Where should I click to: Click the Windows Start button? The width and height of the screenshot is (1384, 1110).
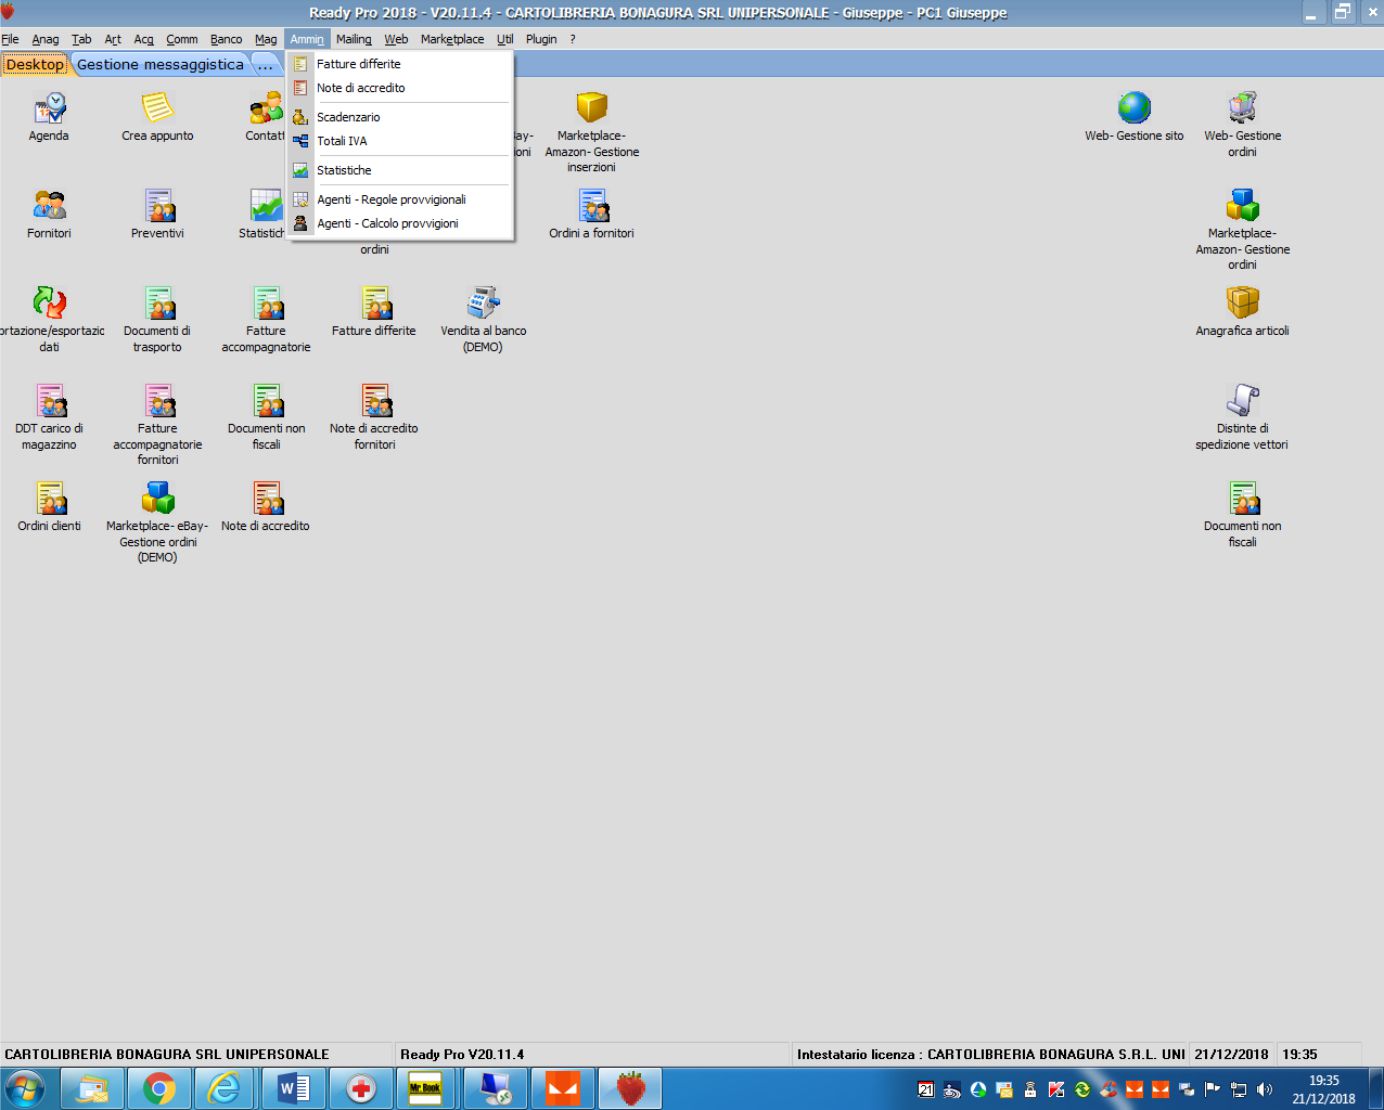[26, 1089]
